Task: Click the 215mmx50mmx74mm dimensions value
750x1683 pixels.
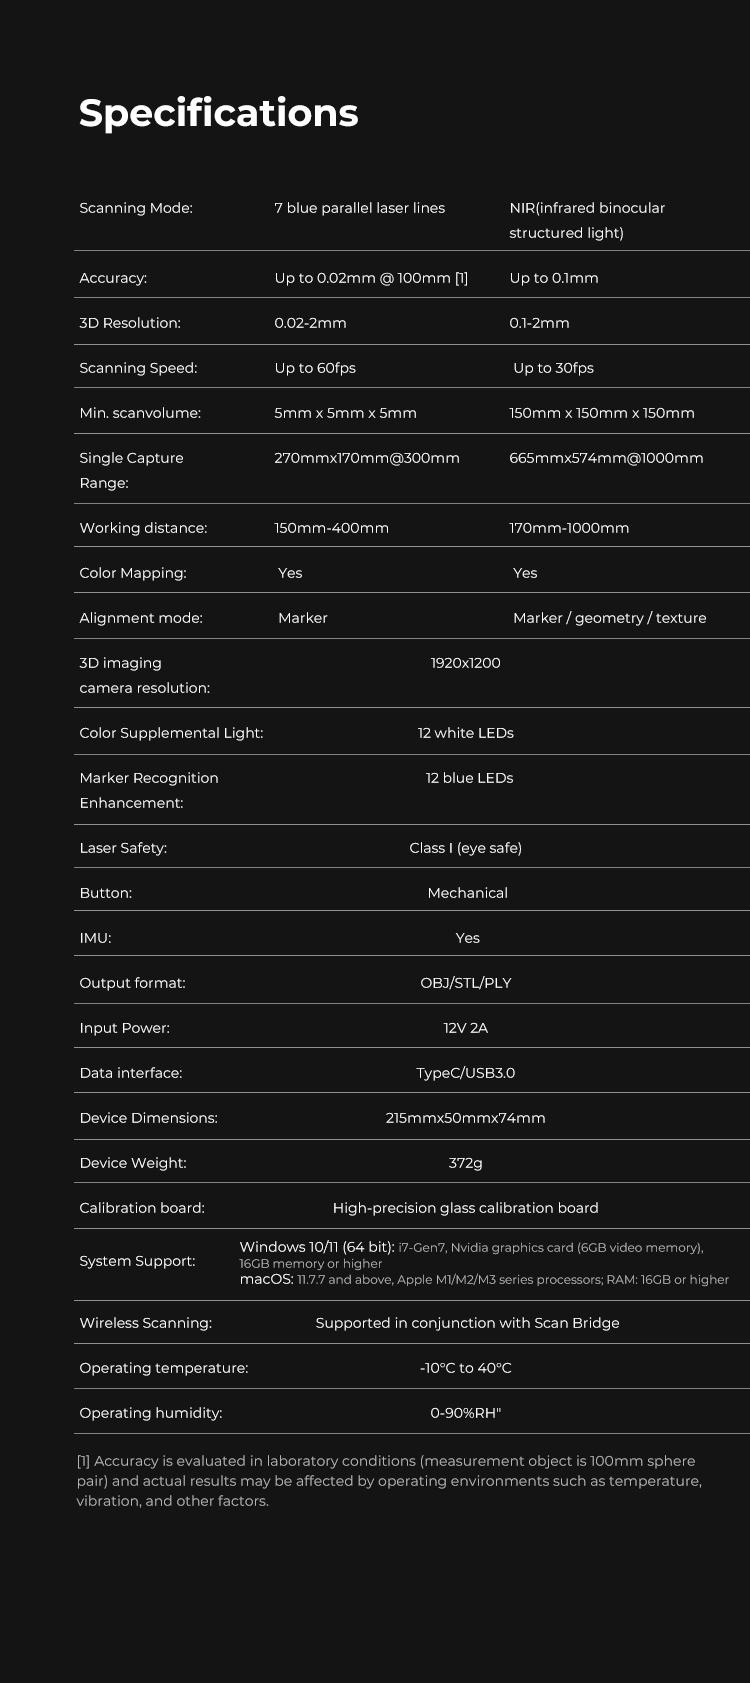Action: pyautogui.click(x=465, y=1118)
